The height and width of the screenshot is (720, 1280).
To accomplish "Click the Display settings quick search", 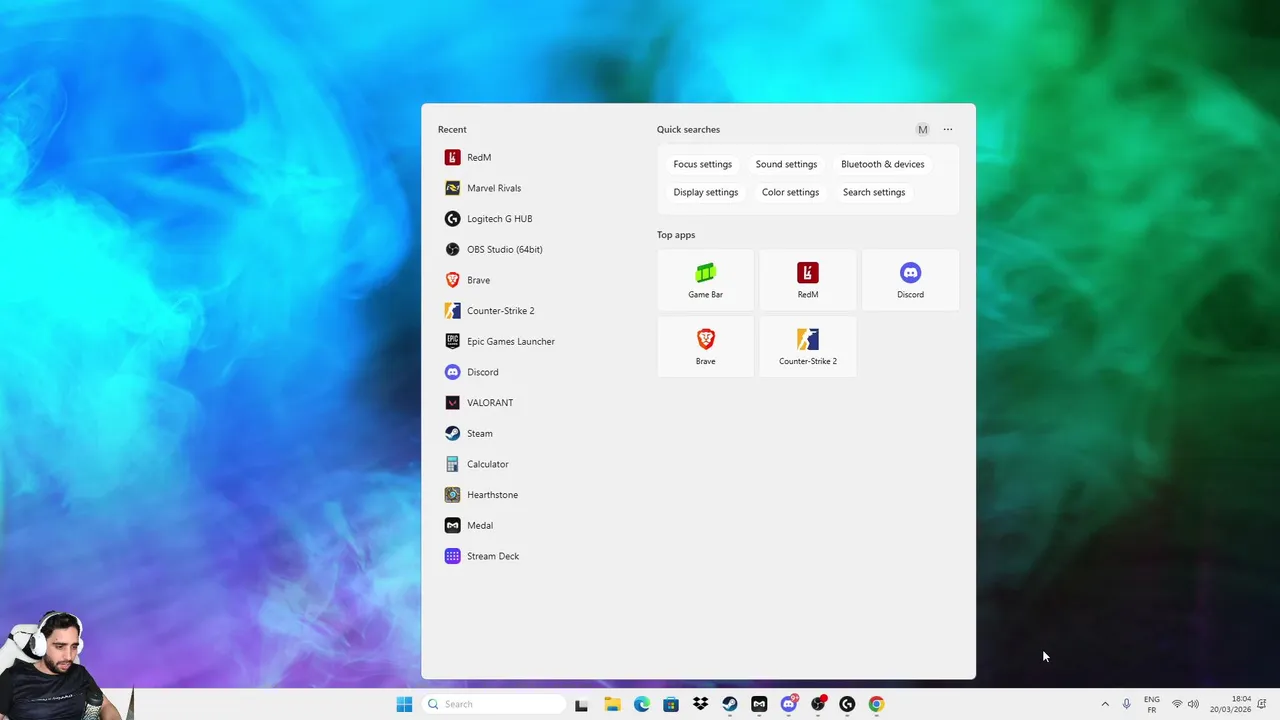I will (706, 192).
